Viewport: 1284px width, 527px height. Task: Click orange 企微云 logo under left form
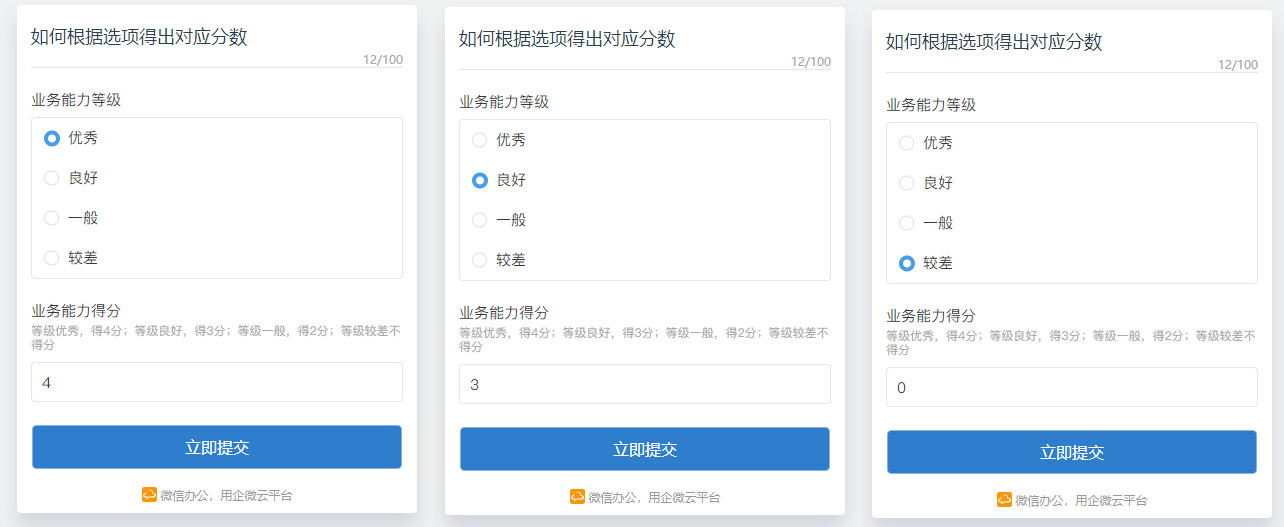coord(150,494)
